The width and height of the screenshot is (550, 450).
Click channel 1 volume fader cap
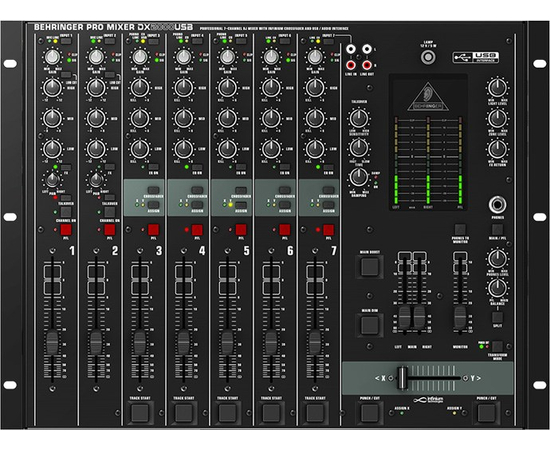[52, 343]
